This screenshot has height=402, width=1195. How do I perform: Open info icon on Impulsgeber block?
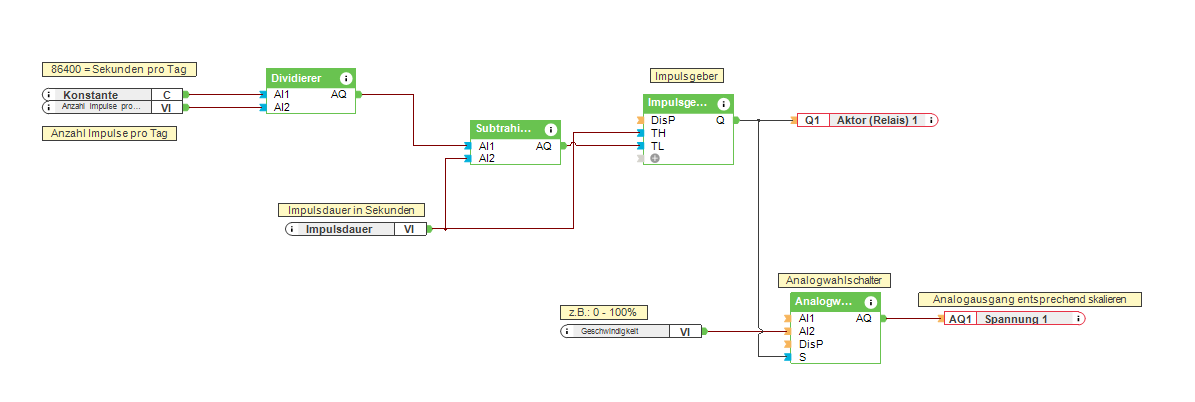pyautogui.click(x=722, y=103)
